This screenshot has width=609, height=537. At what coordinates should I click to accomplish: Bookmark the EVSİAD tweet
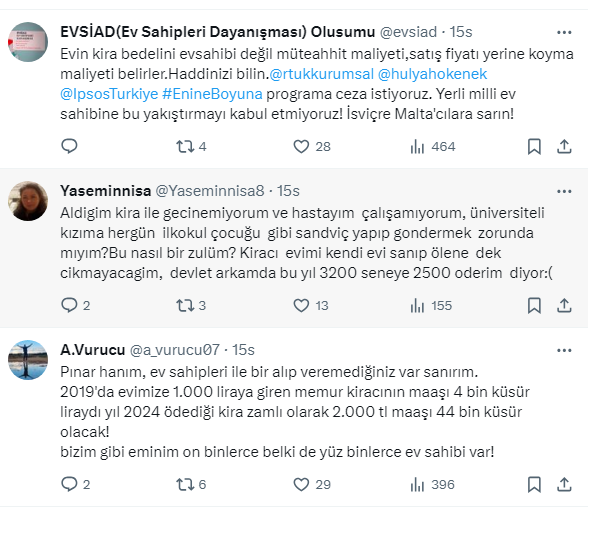[x=534, y=146]
